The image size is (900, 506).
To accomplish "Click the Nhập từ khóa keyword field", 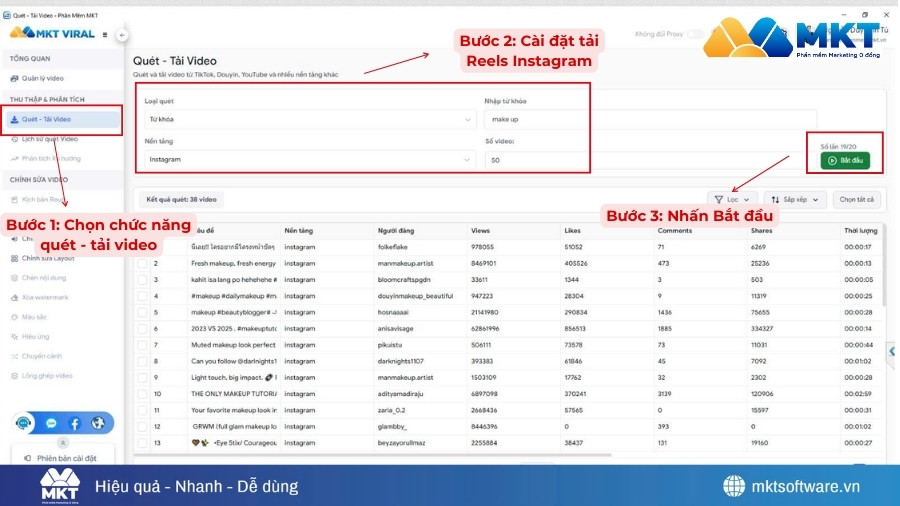I will pos(650,119).
